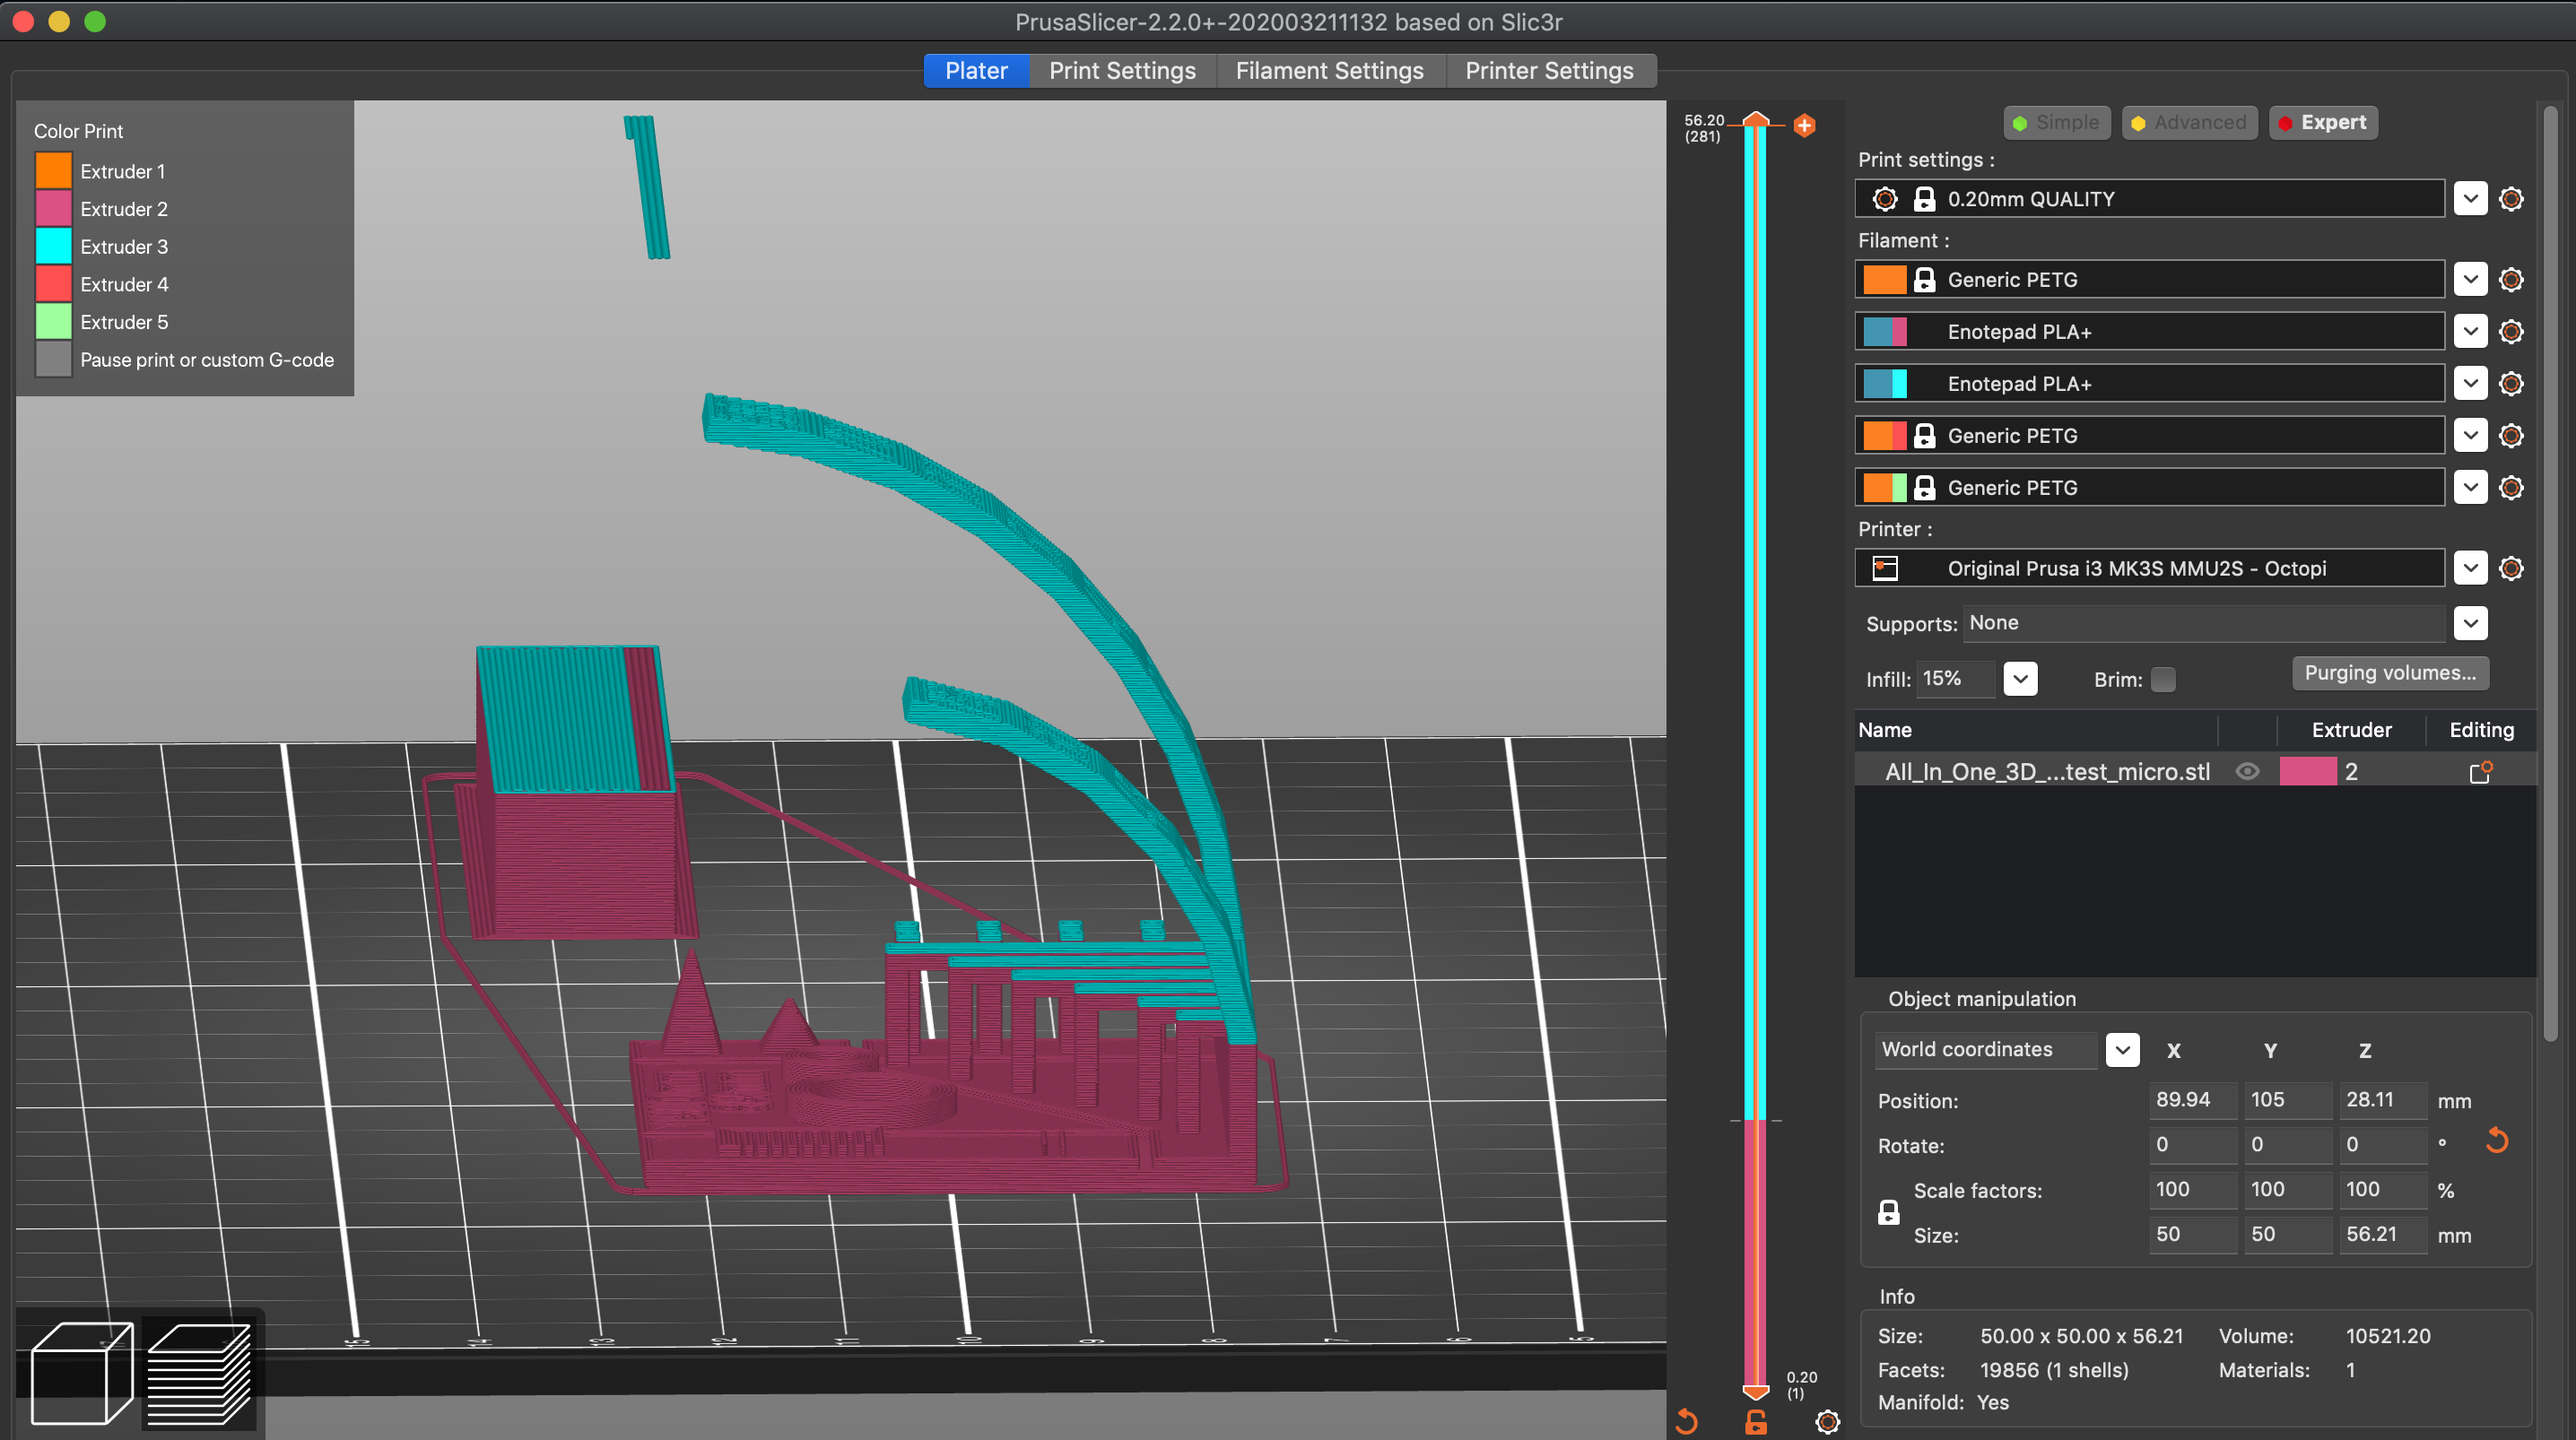Click the Purging volumes button
This screenshot has height=1440, width=2576.
[2390, 673]
